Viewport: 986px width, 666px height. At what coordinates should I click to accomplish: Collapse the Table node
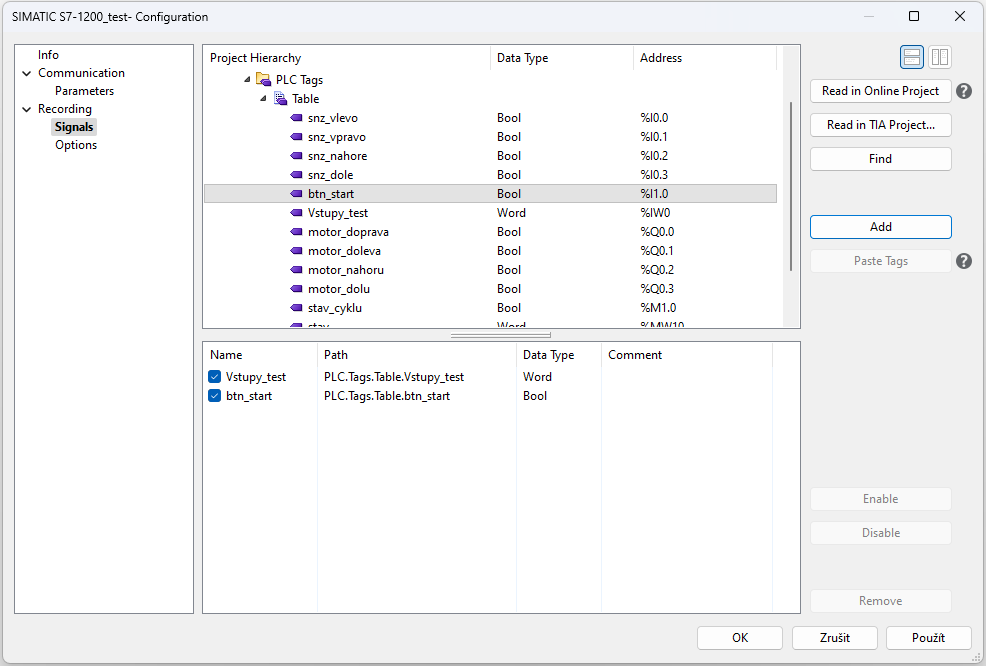(x=263, y=98)
